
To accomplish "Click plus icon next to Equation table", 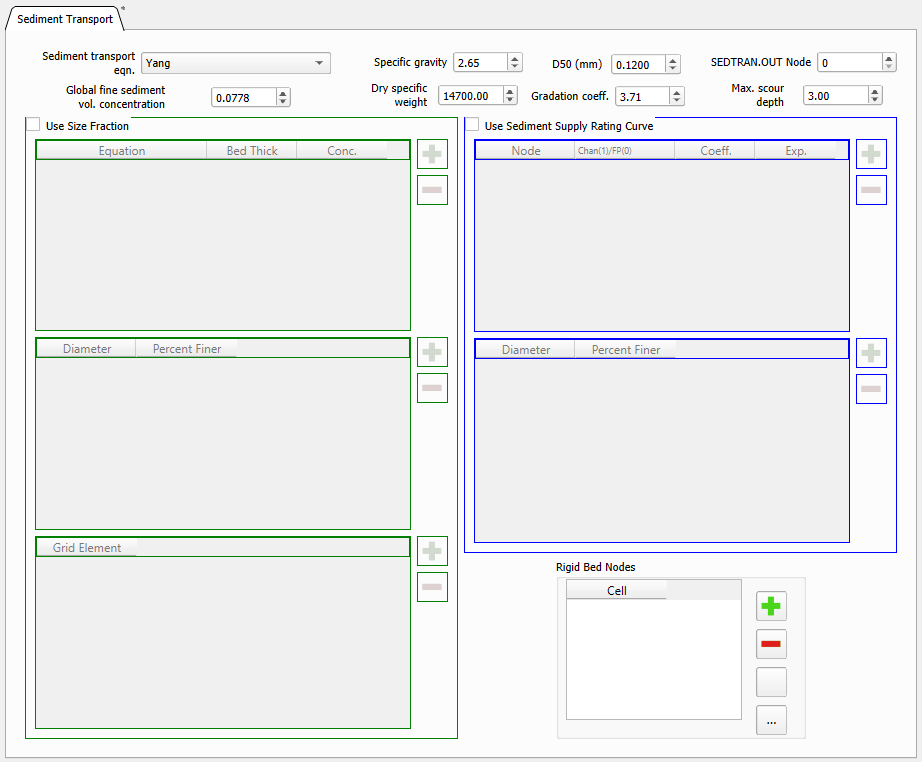I will 432,155.
